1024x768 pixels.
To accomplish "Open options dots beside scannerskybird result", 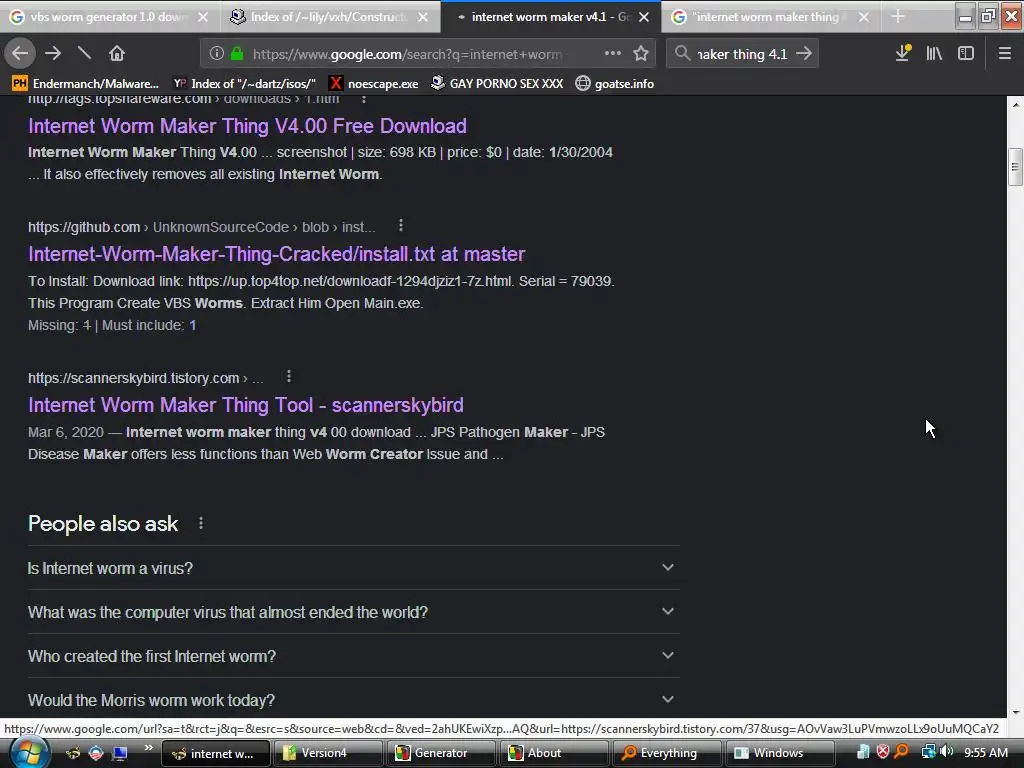I will tap(289, 377).
